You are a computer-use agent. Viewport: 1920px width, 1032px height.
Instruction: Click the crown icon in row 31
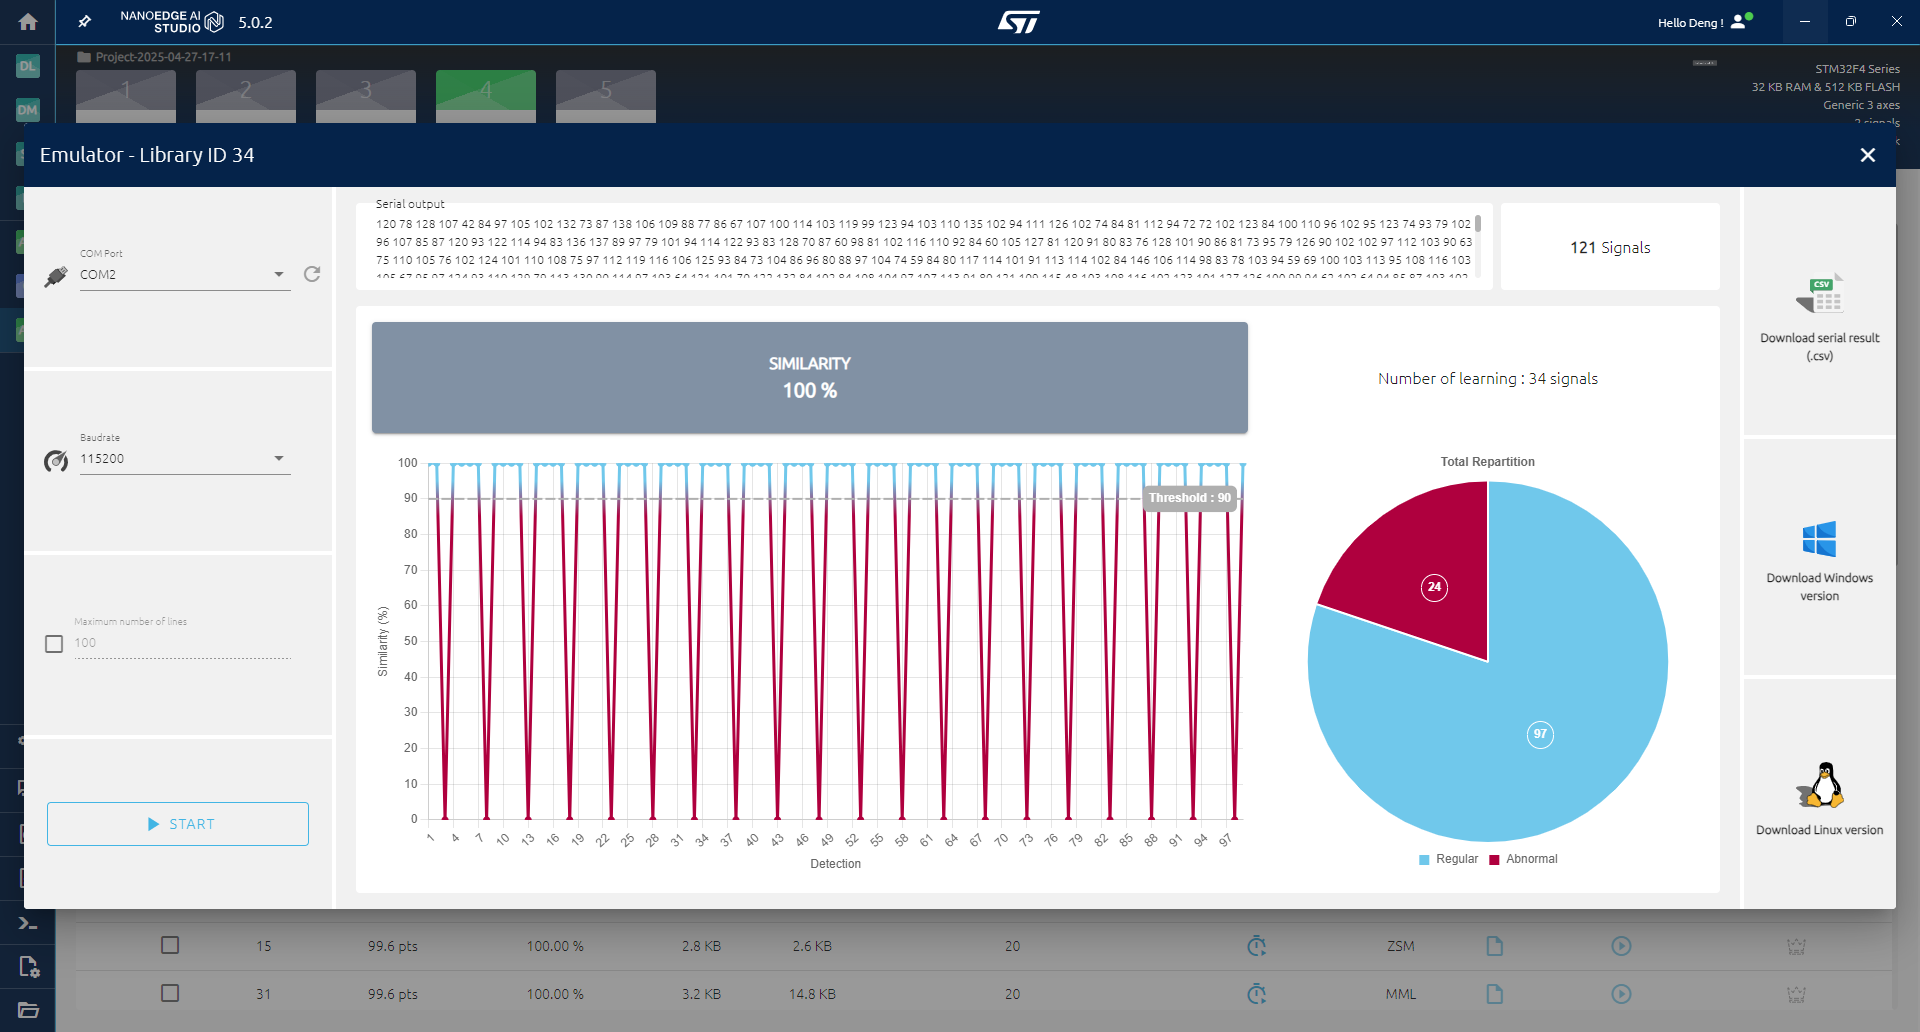pyautogui.click(x=1796, y=993)
